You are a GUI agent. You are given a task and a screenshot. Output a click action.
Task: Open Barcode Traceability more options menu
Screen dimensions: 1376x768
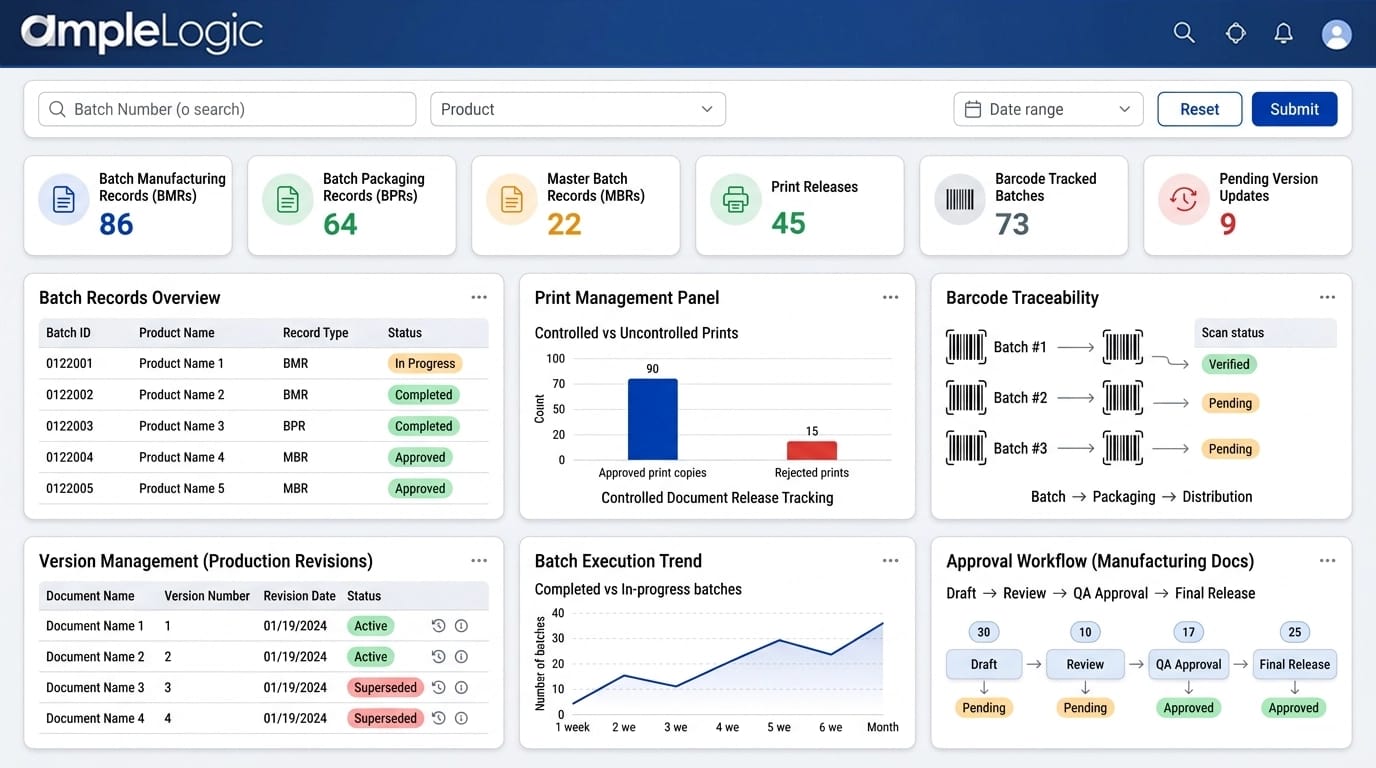pos(1327,297)
